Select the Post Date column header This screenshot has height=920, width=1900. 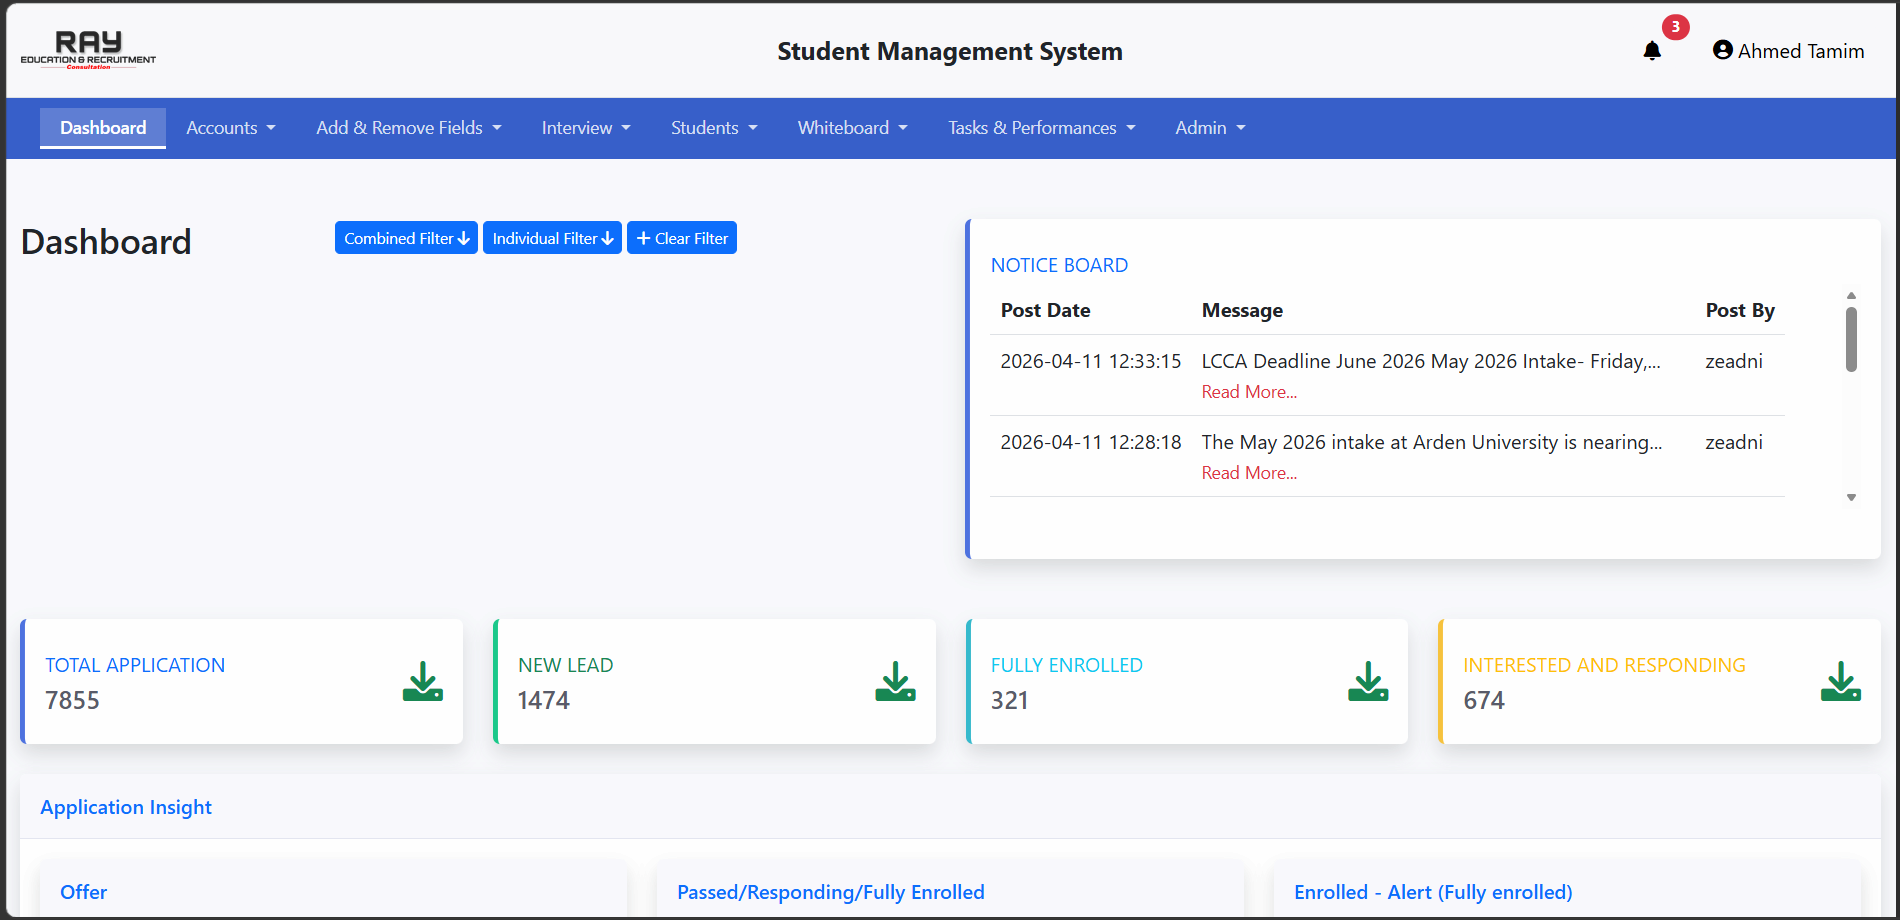[1045, 310]
